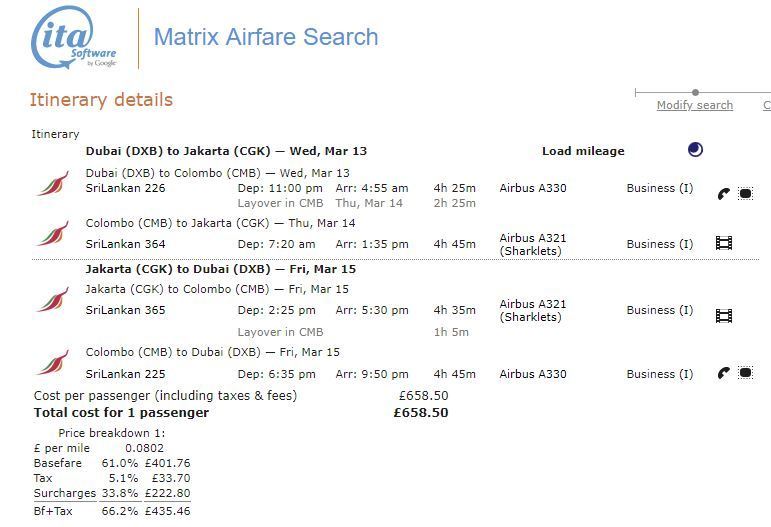
Task: Click SriLankan airline logo beside flight 365
Action: (52, 299)
